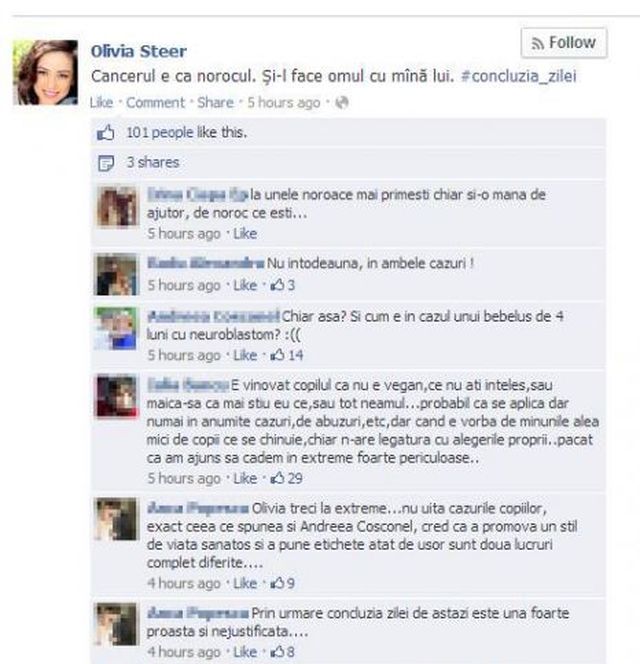This screenshot has height=664, width=640.
Task: Click the shares note icon
Action: click(106, 163)
